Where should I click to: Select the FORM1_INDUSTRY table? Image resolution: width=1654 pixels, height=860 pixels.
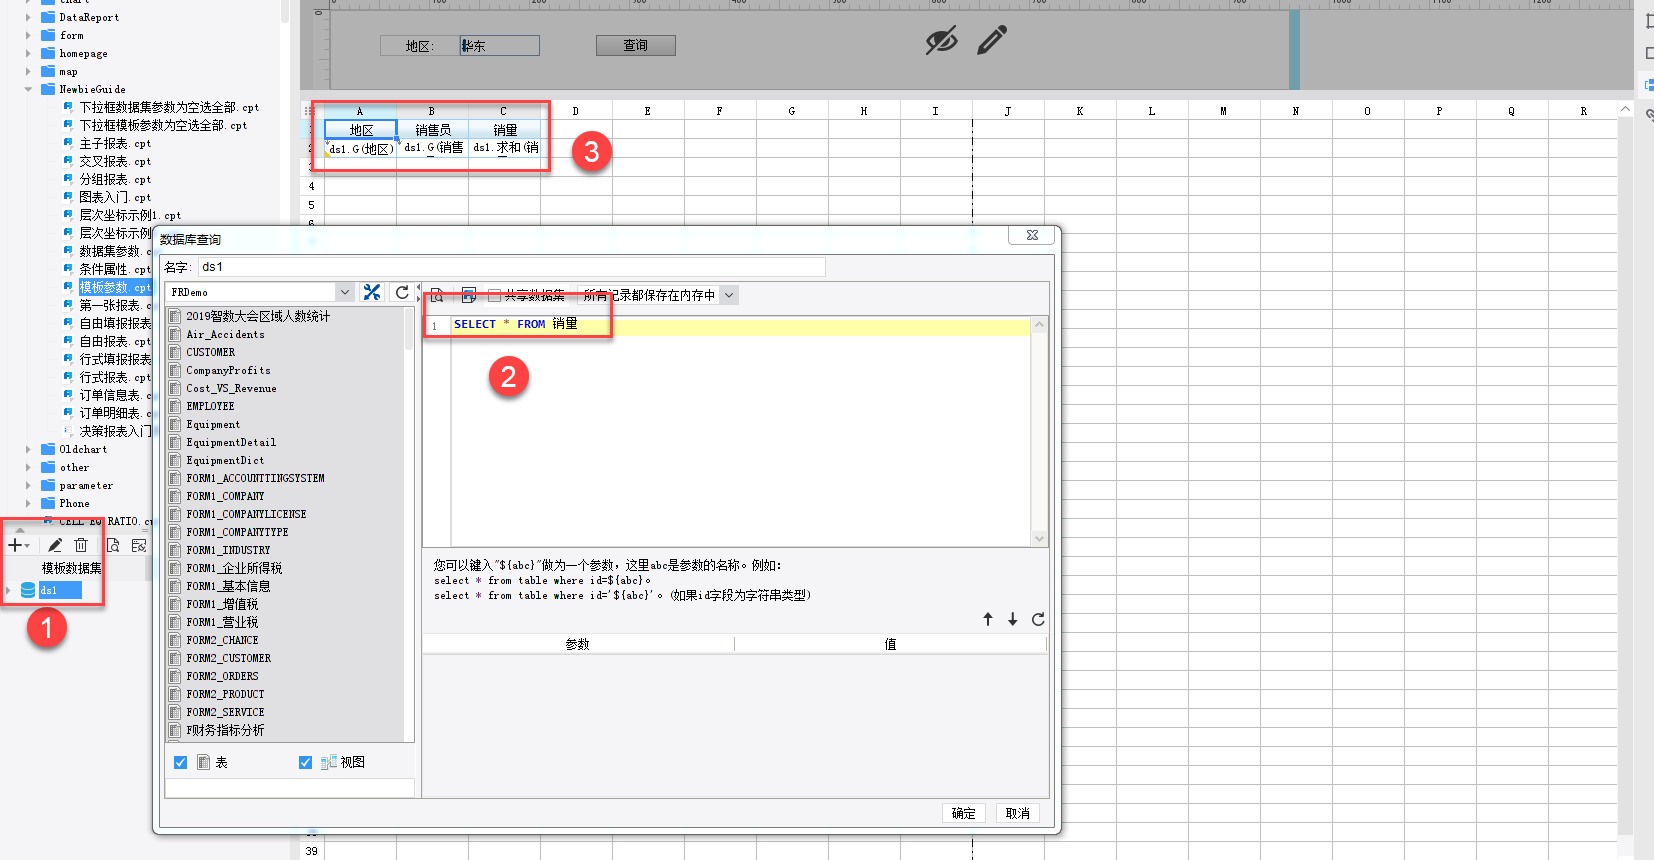228,550
